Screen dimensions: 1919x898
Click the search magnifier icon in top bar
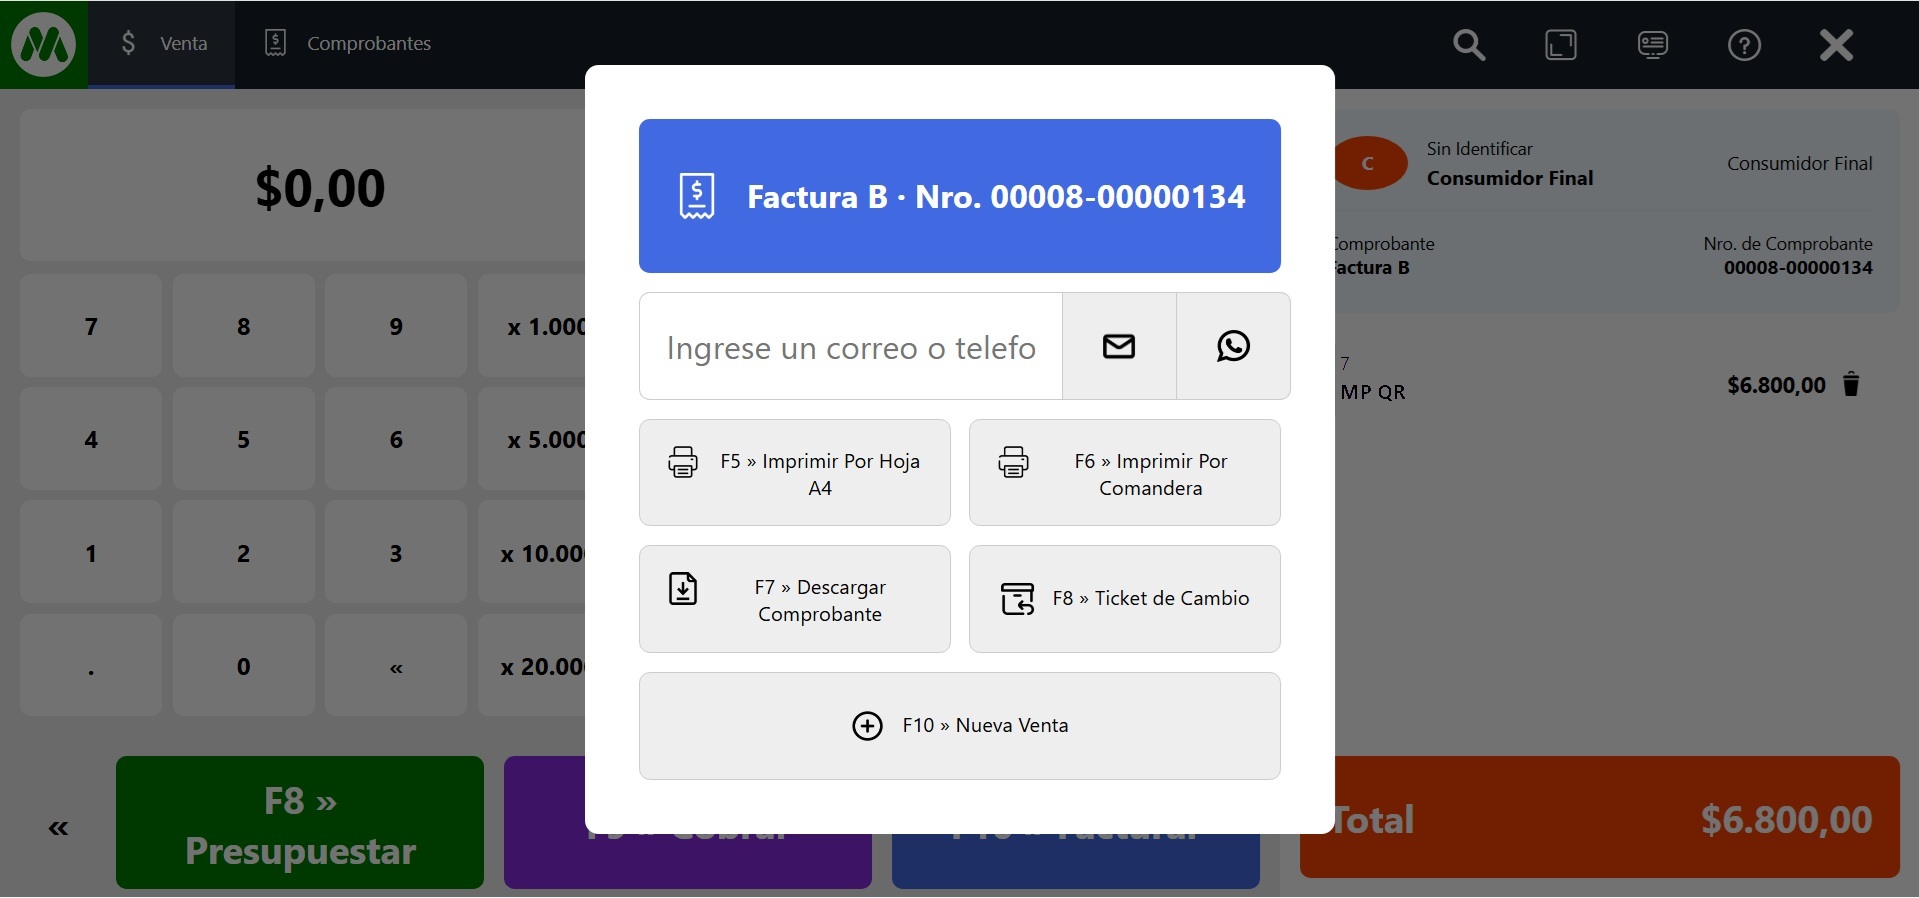click(1468, 45)
